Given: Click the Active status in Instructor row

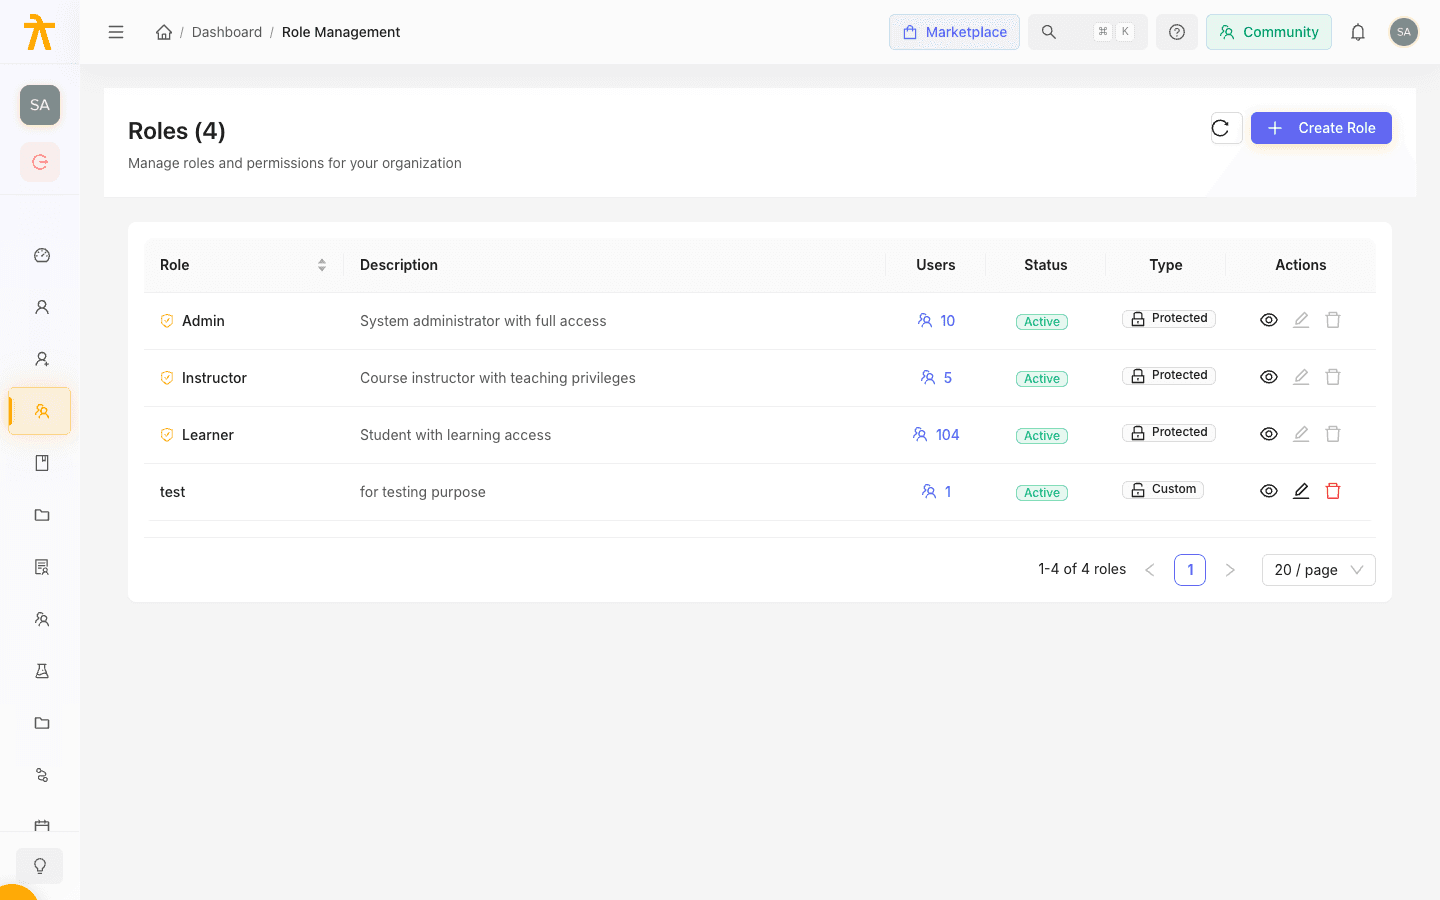Looking at the screenshot, I should [1042, 379].
